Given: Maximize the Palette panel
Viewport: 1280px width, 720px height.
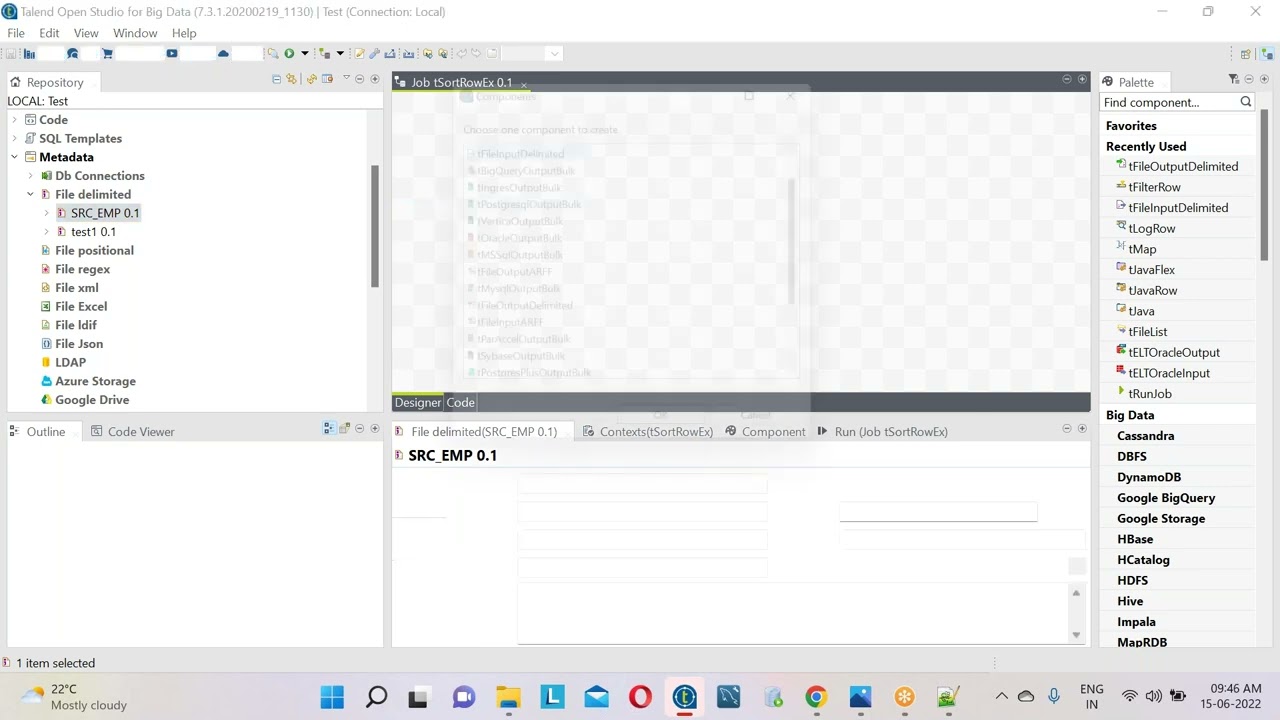Looking at the screenshot, I should [1264, 79].
